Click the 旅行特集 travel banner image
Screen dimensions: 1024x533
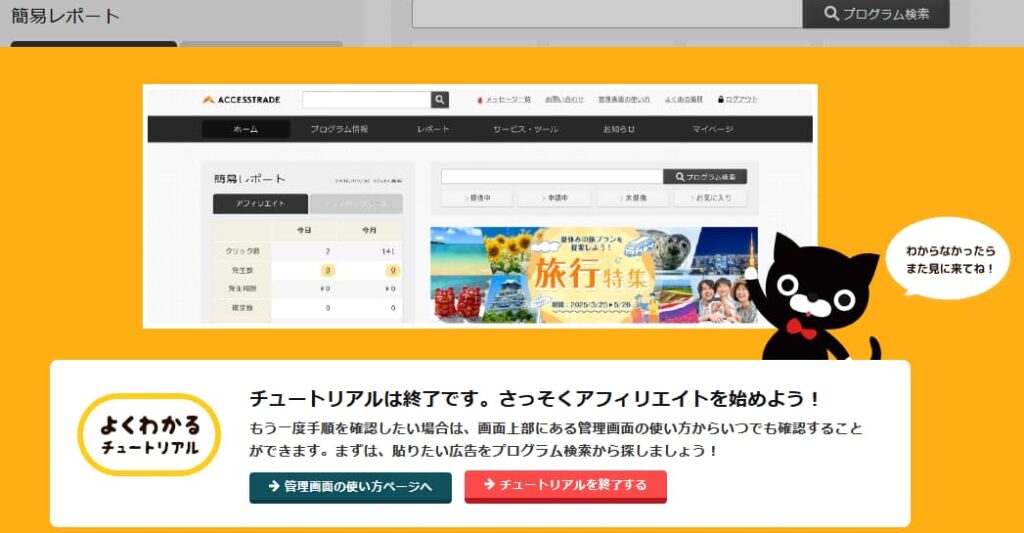[594, 274]
